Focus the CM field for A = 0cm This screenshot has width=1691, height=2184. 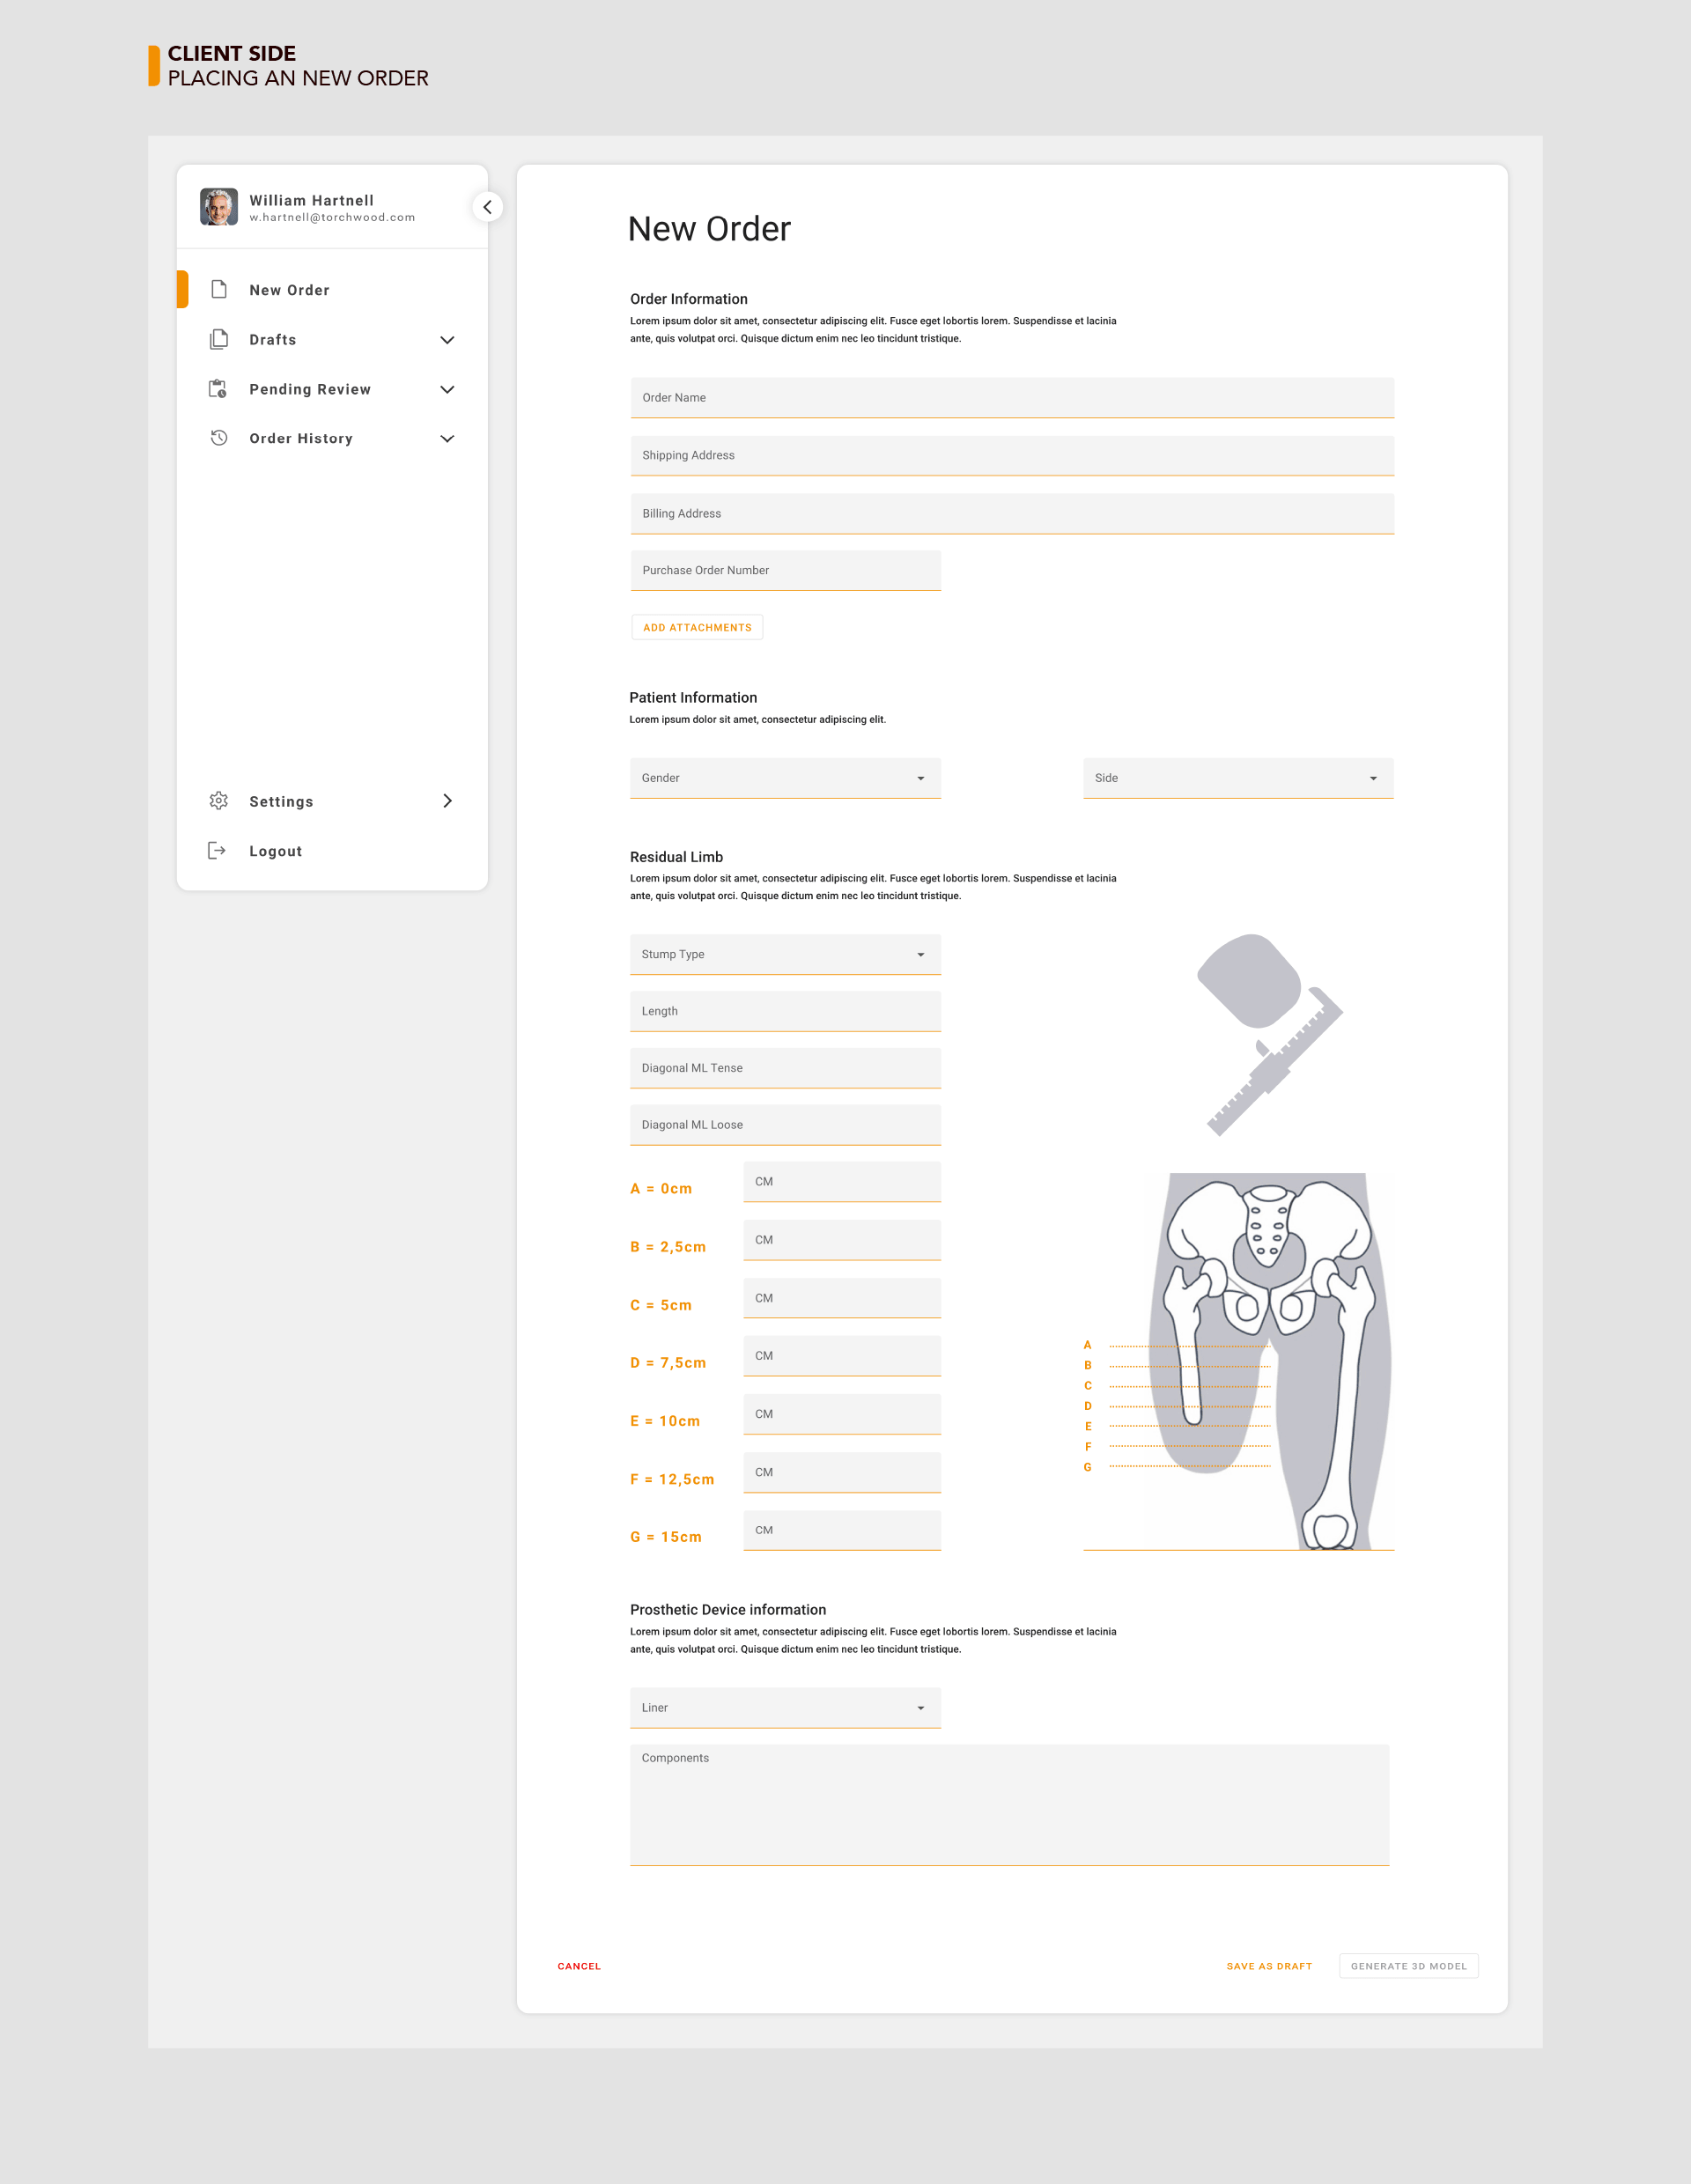coord(842,1181)
